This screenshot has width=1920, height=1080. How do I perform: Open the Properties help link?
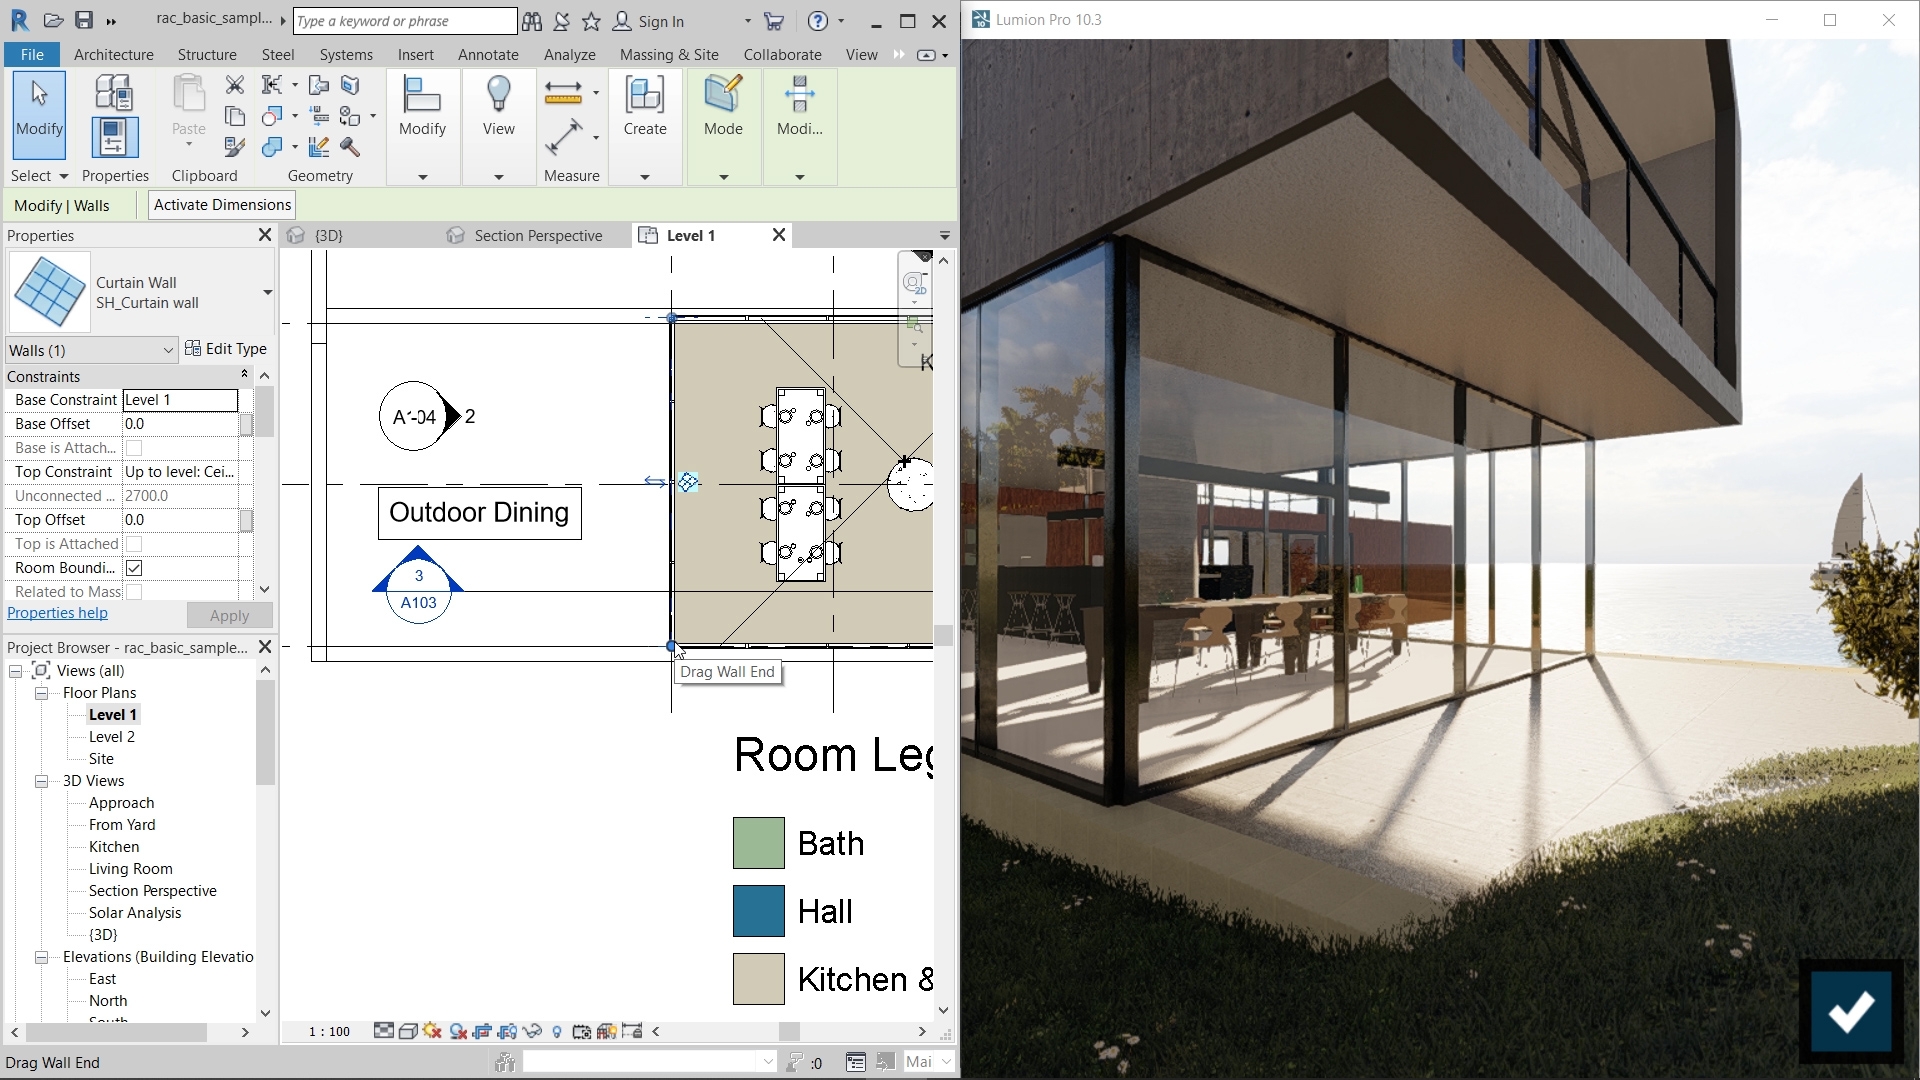pos(57,612)
